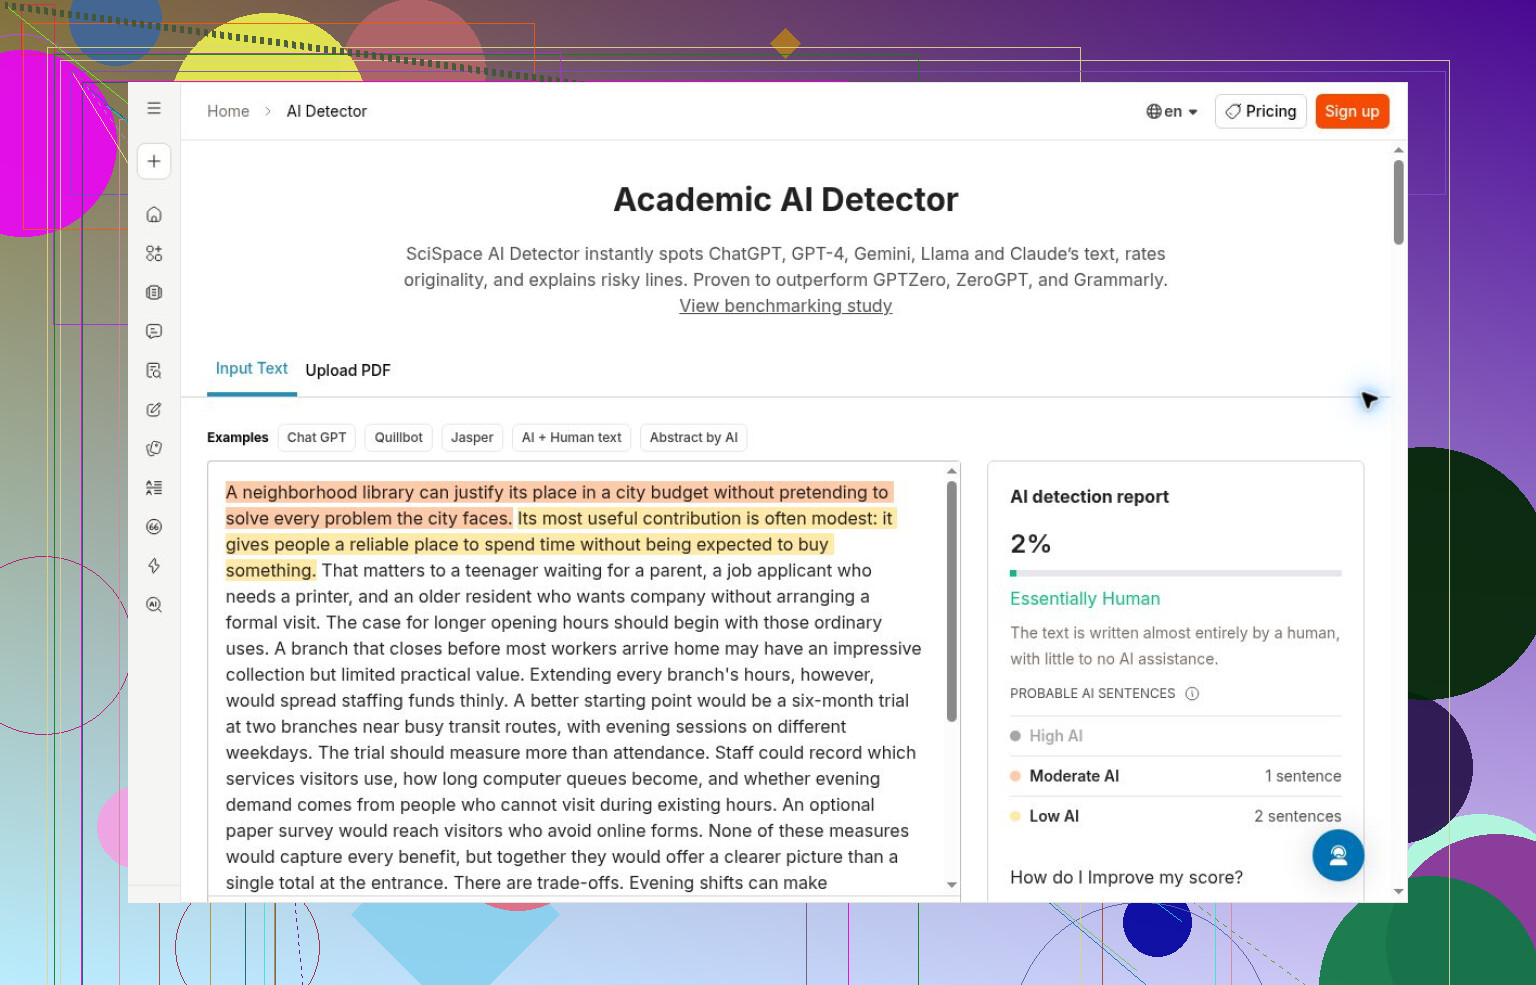Screen dimensions: 1536x985
Task: Open the text formatting list icon in sidebar
Action: 154,487
